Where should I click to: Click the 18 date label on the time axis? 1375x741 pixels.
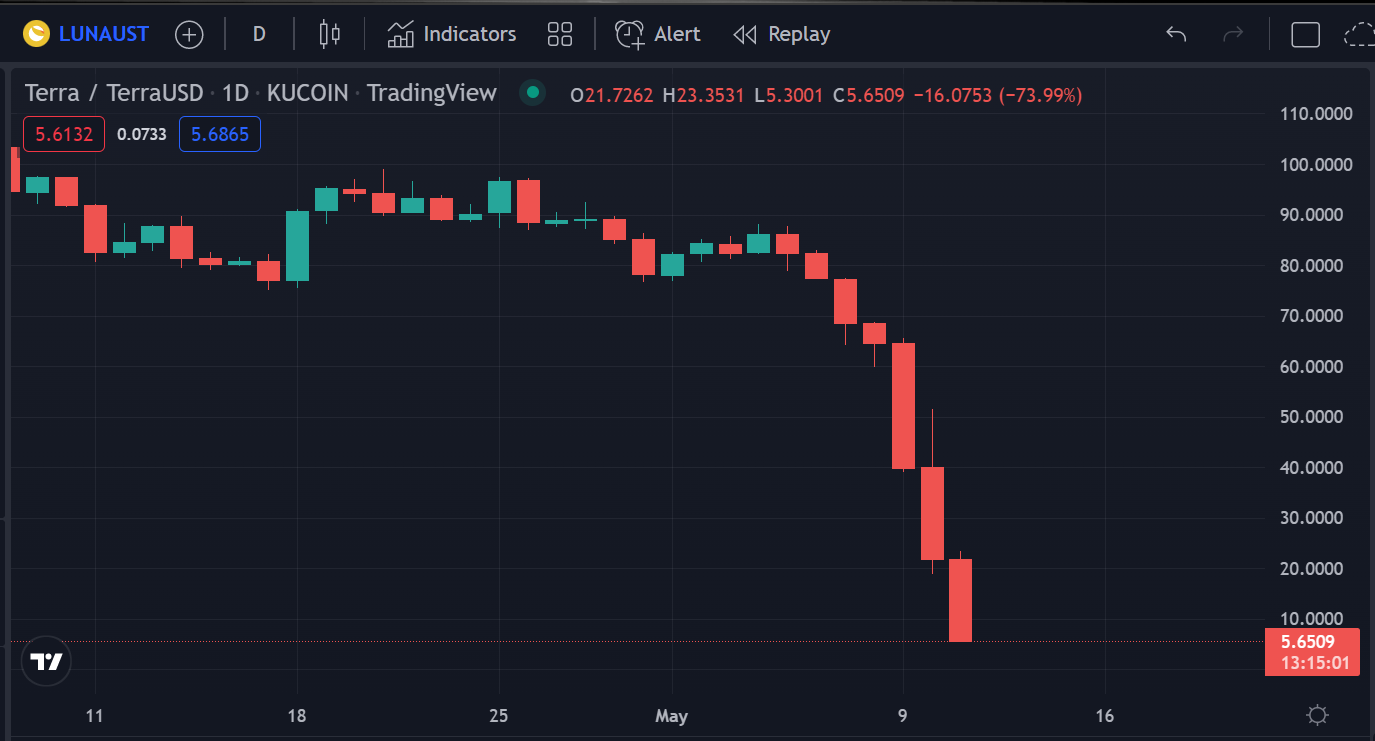click(x=296, y=716)
